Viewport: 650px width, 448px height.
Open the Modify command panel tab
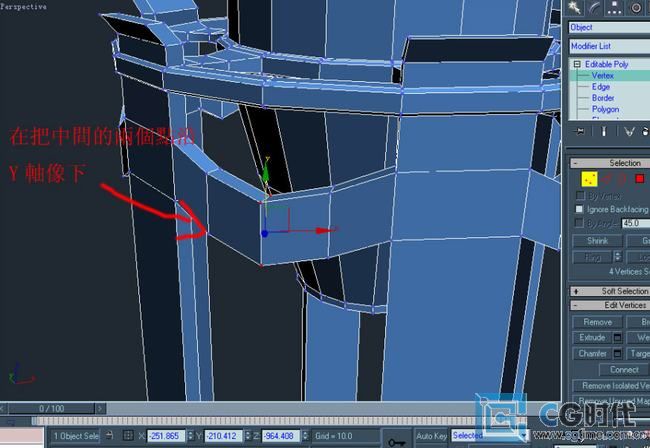(594, 7)
